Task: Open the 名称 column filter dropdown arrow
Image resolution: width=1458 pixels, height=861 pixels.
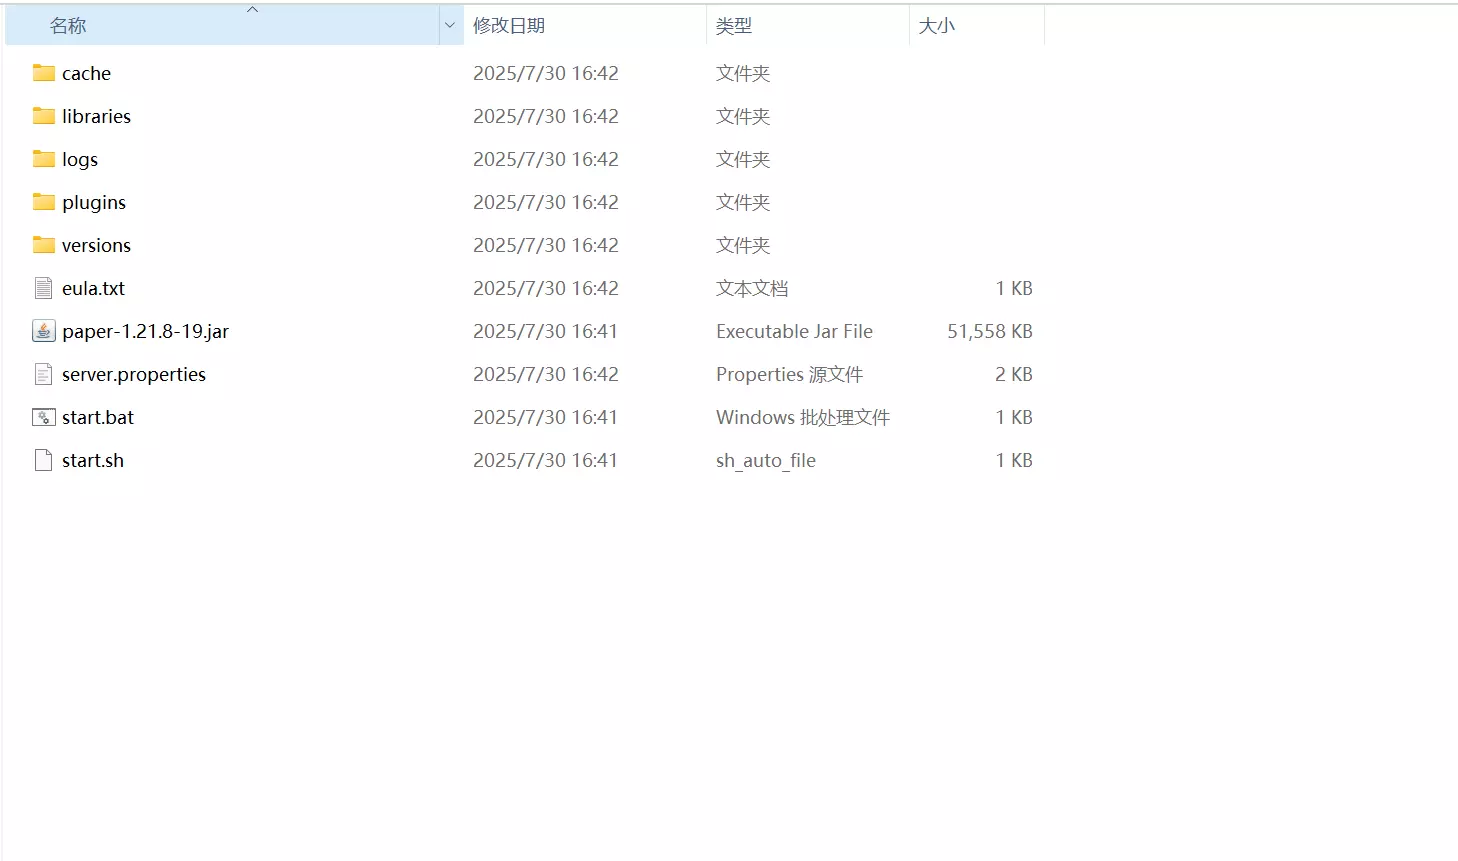Action: click(x=450, y=25)
